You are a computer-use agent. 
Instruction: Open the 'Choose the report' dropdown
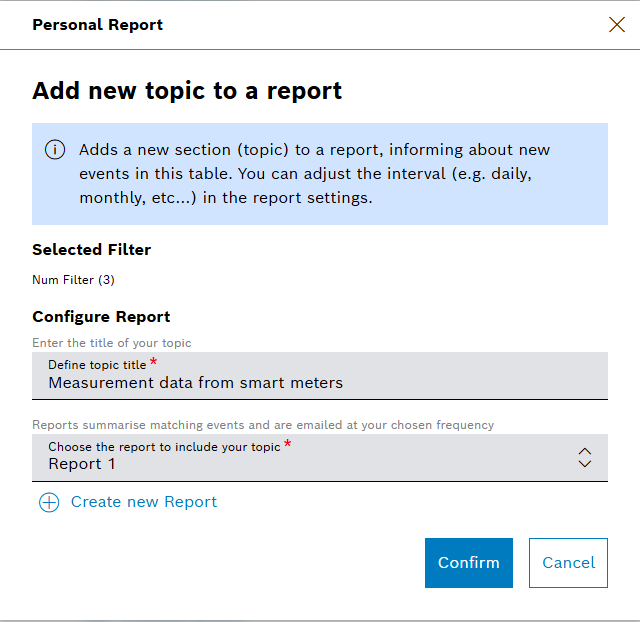pos(320,457)
